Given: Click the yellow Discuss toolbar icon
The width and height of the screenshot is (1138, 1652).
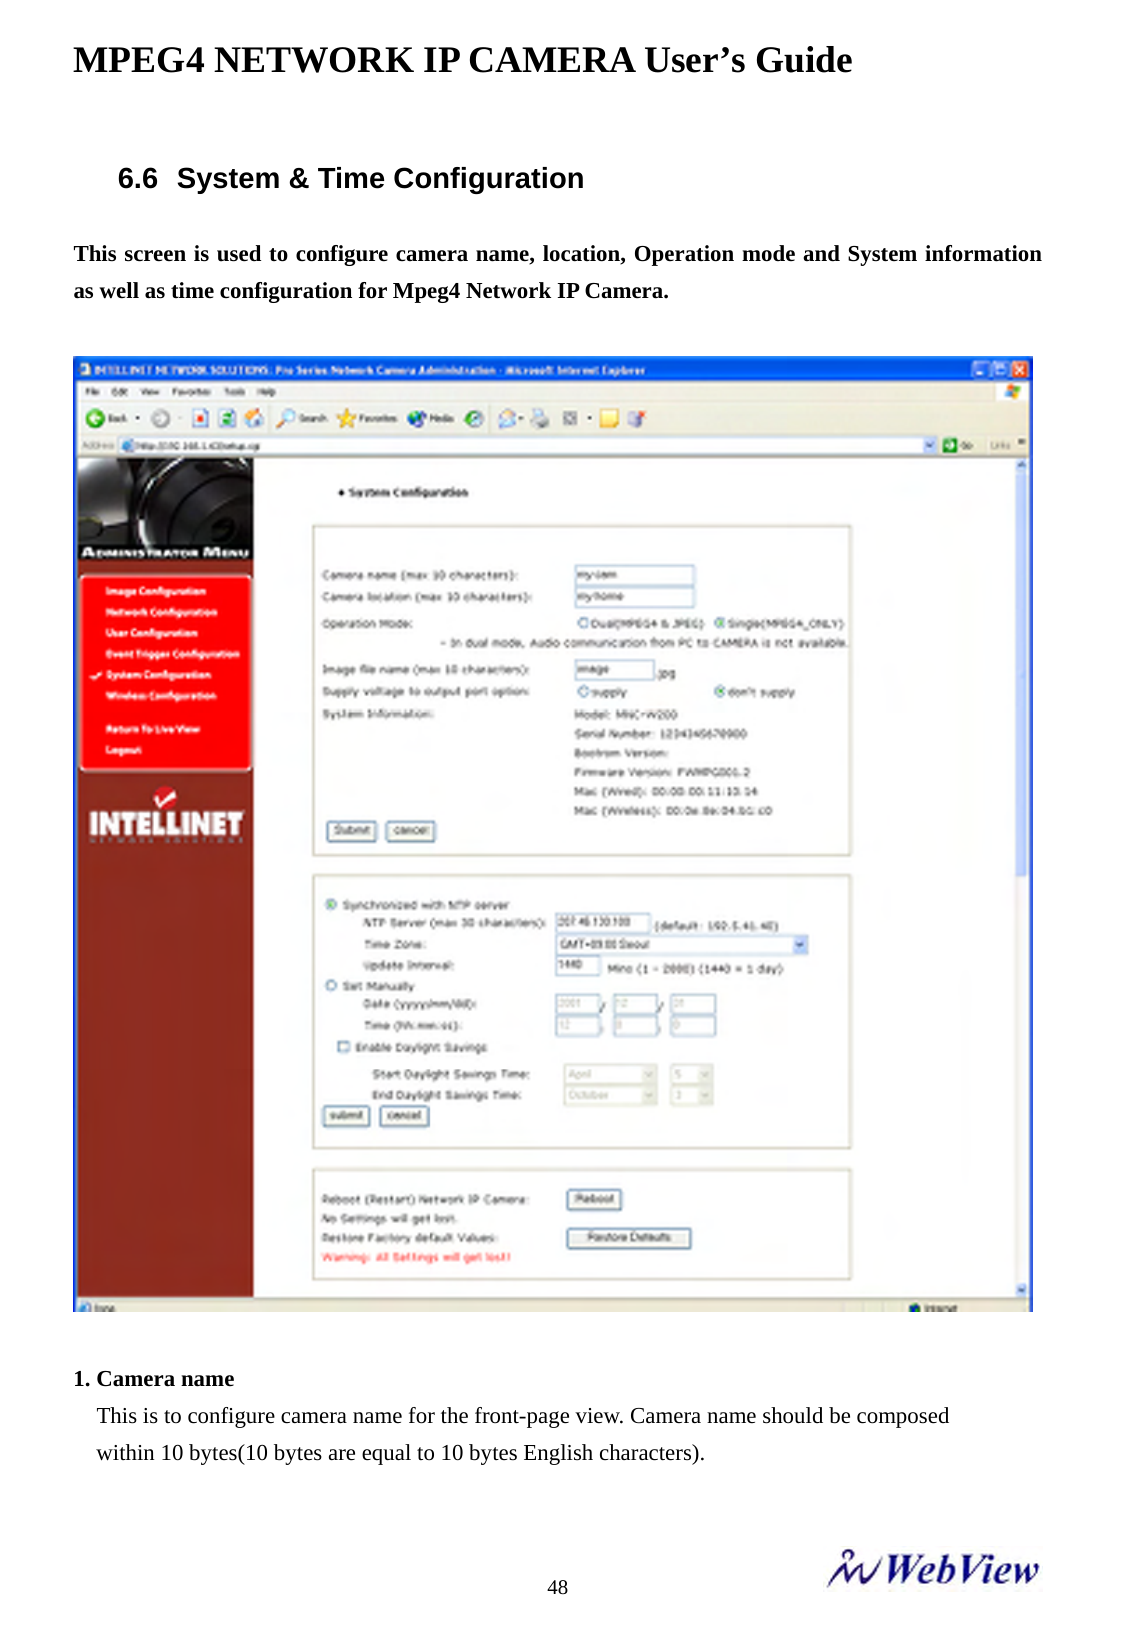Looking at the screenshot, I should pos(609,418).
